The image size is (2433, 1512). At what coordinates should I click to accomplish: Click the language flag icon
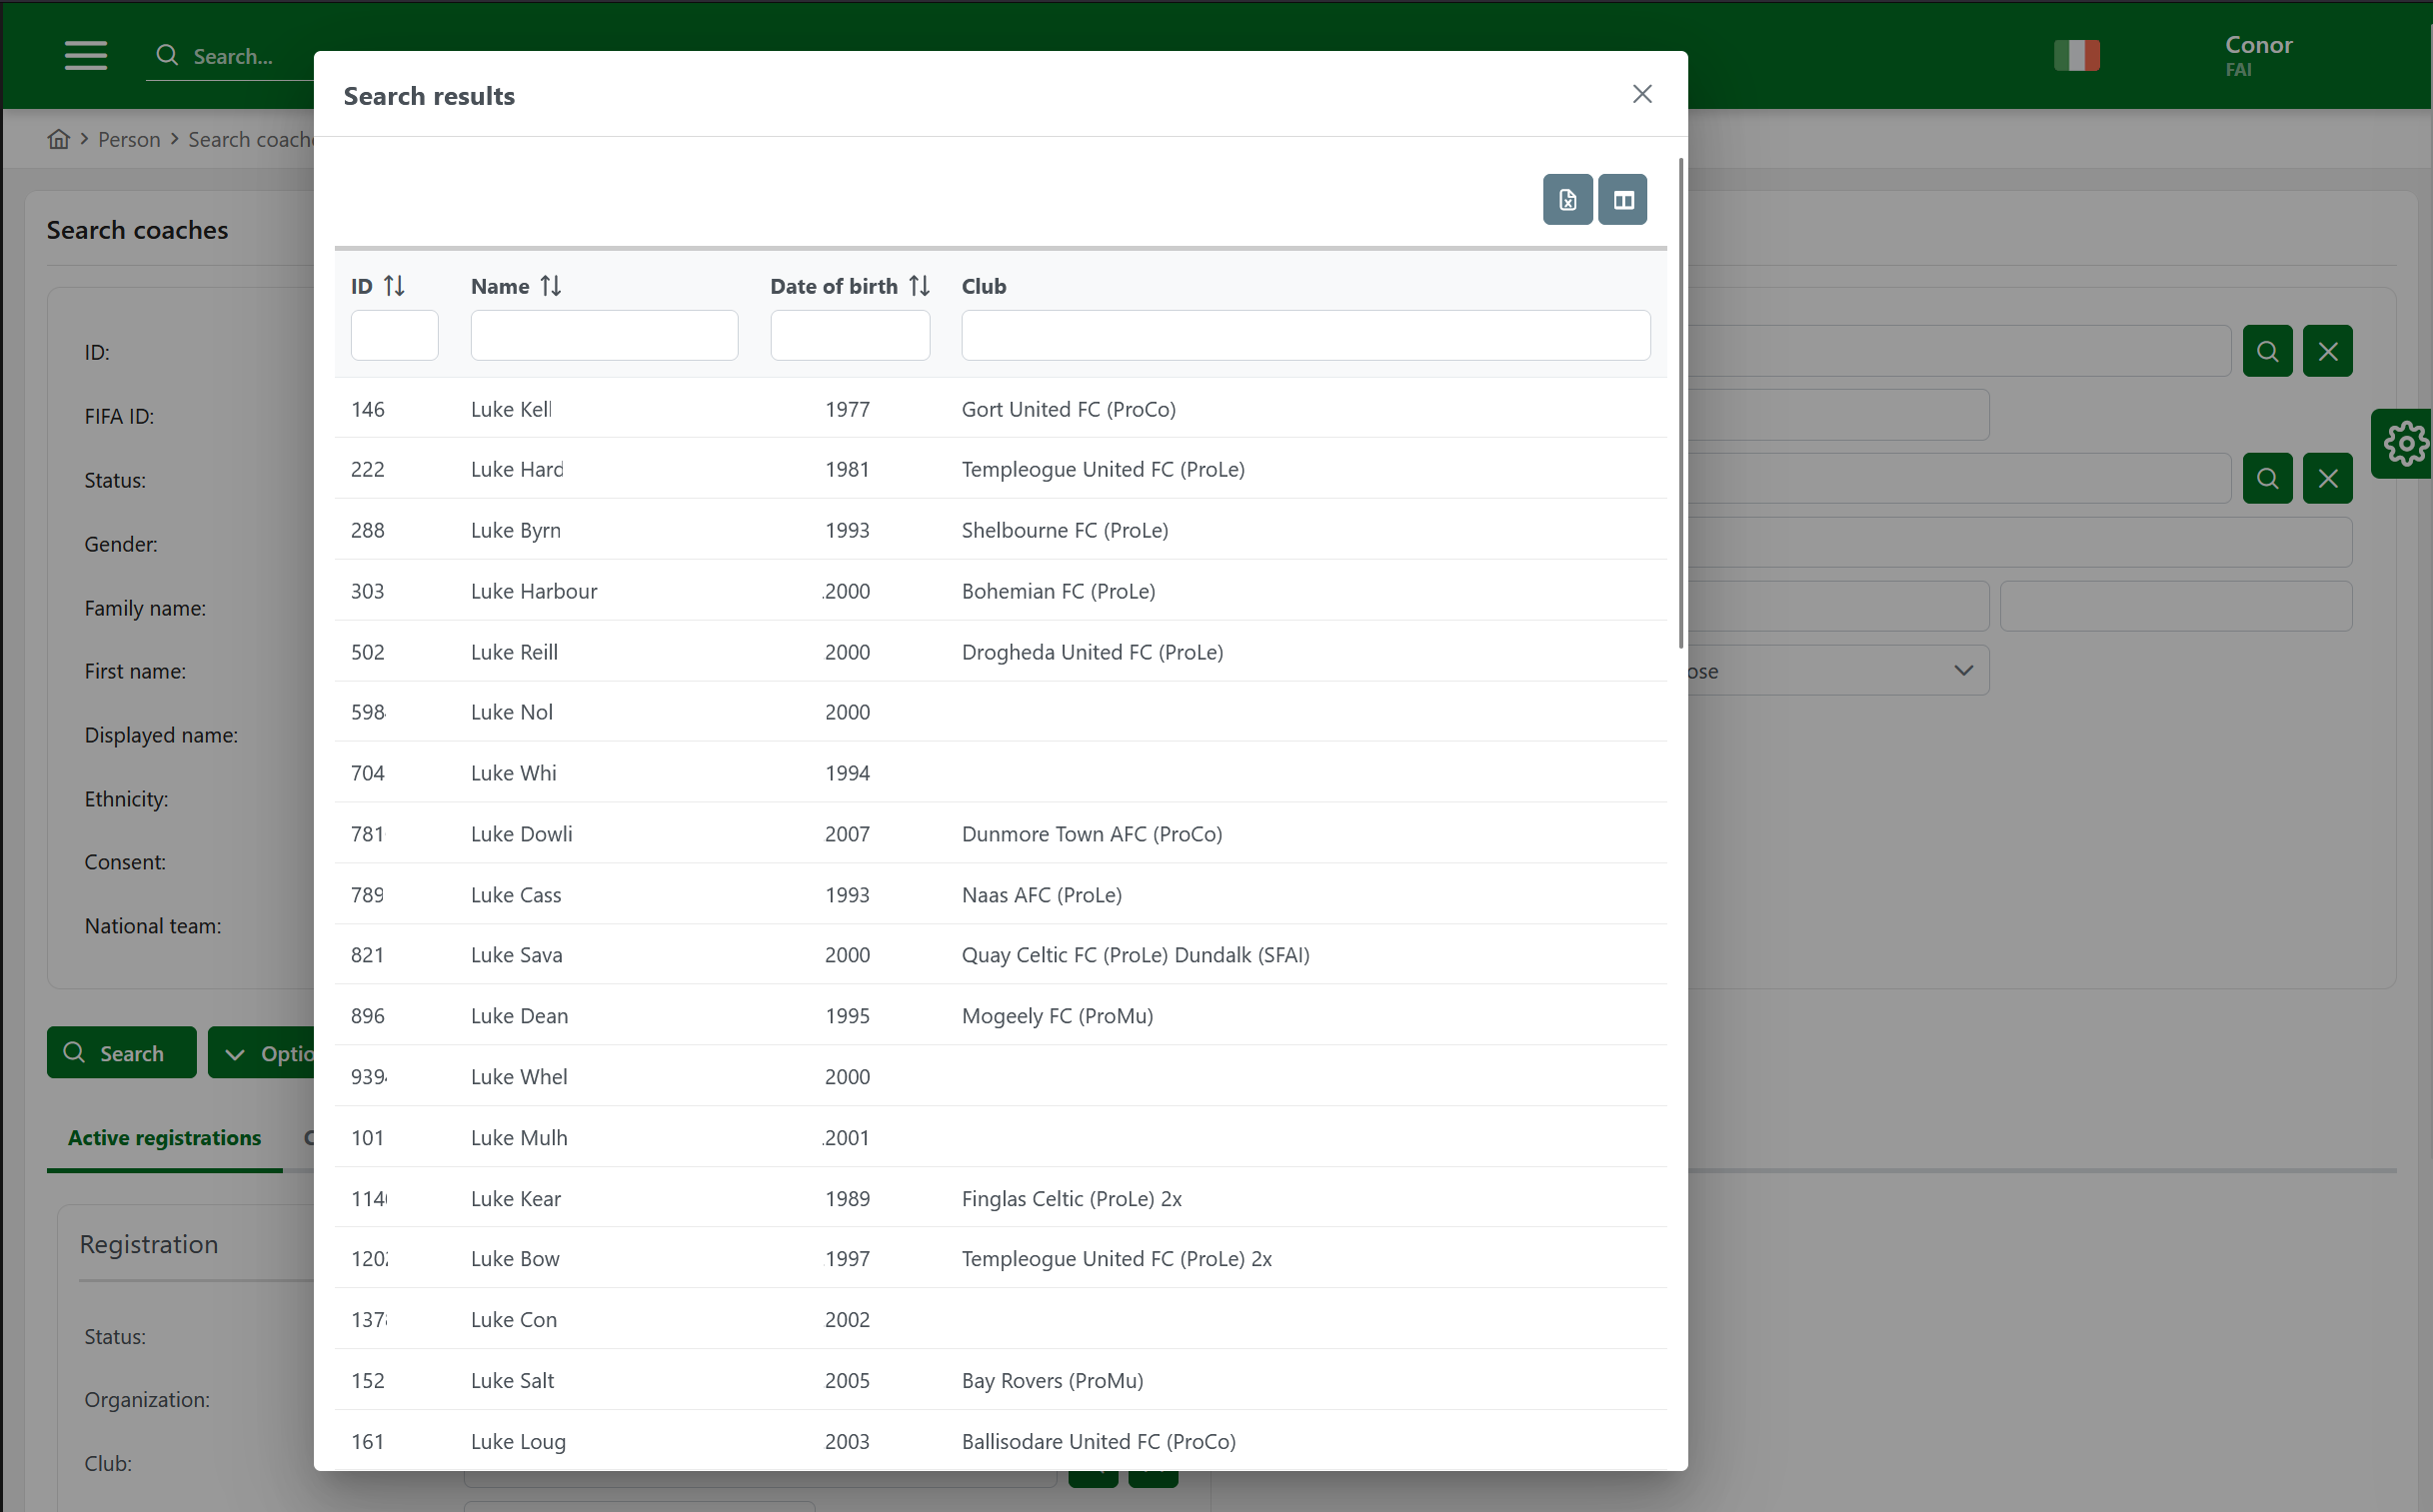point(2076,55)
